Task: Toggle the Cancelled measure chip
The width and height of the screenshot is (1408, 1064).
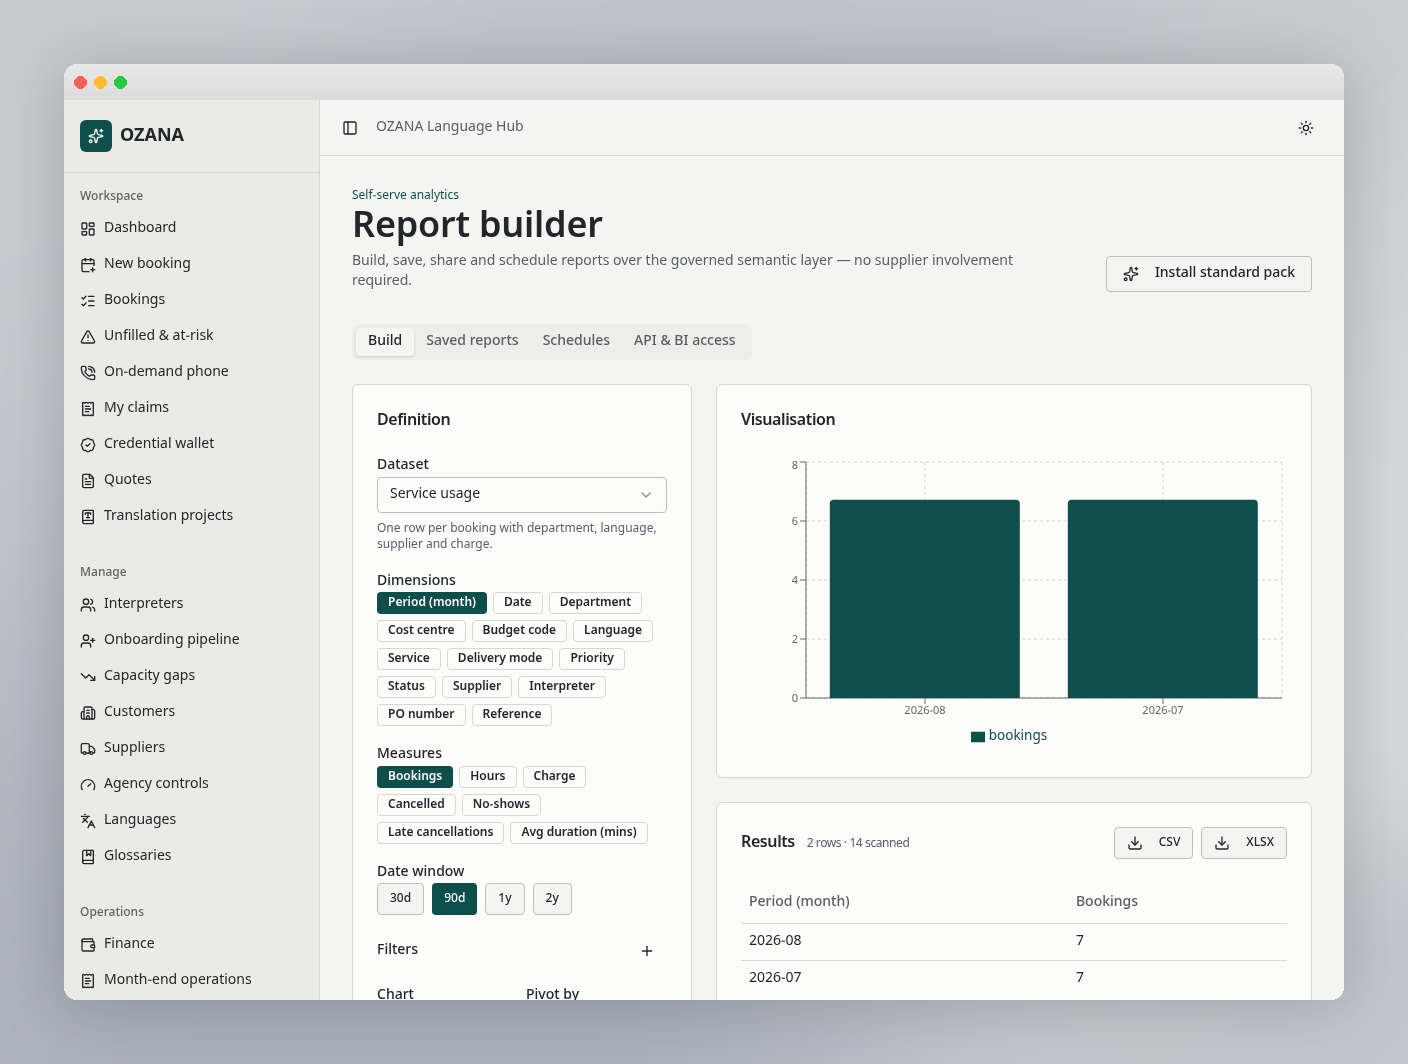Action: point(416,804)
